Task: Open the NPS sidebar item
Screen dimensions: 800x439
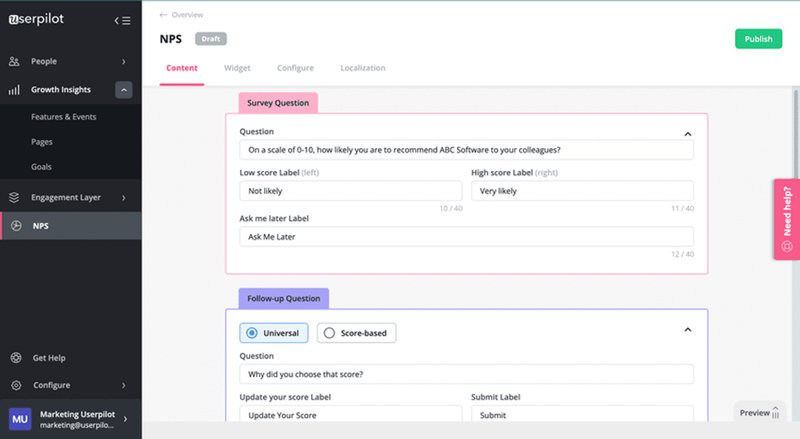Action: 71,226
